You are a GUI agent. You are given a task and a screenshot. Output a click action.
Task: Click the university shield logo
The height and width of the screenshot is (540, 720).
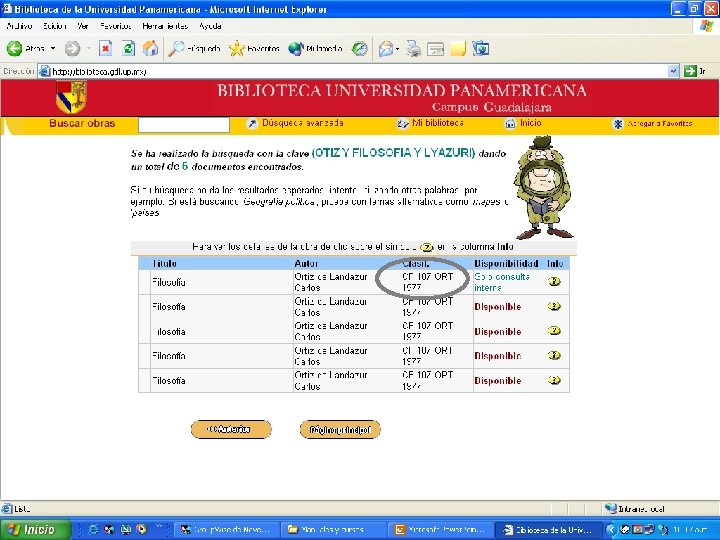point(71,97)
